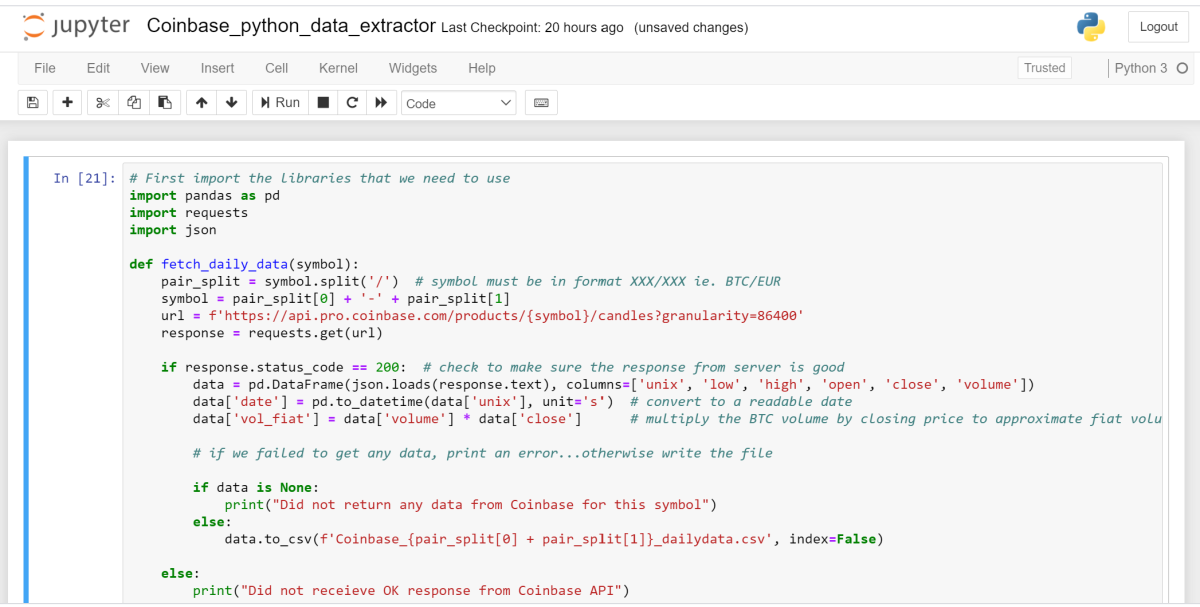Paste a cell using the clipboard icon
The image size is (1200, 607).
pos(165,102)
